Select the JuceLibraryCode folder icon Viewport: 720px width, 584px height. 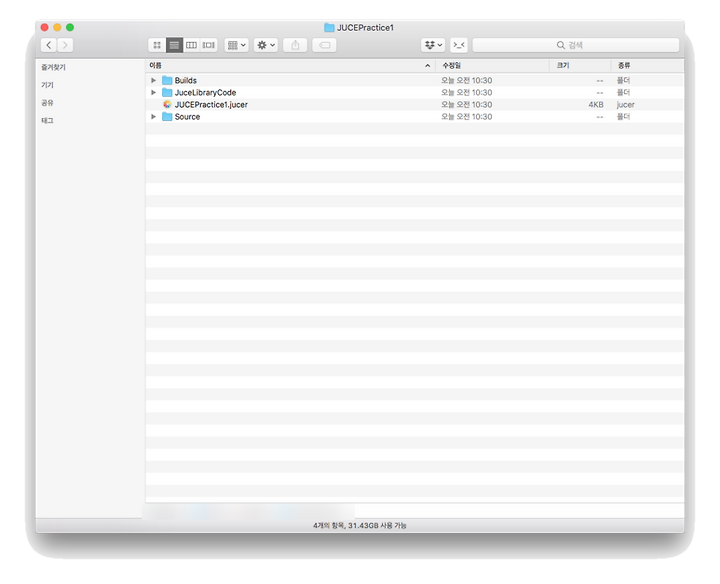(167, 92)
